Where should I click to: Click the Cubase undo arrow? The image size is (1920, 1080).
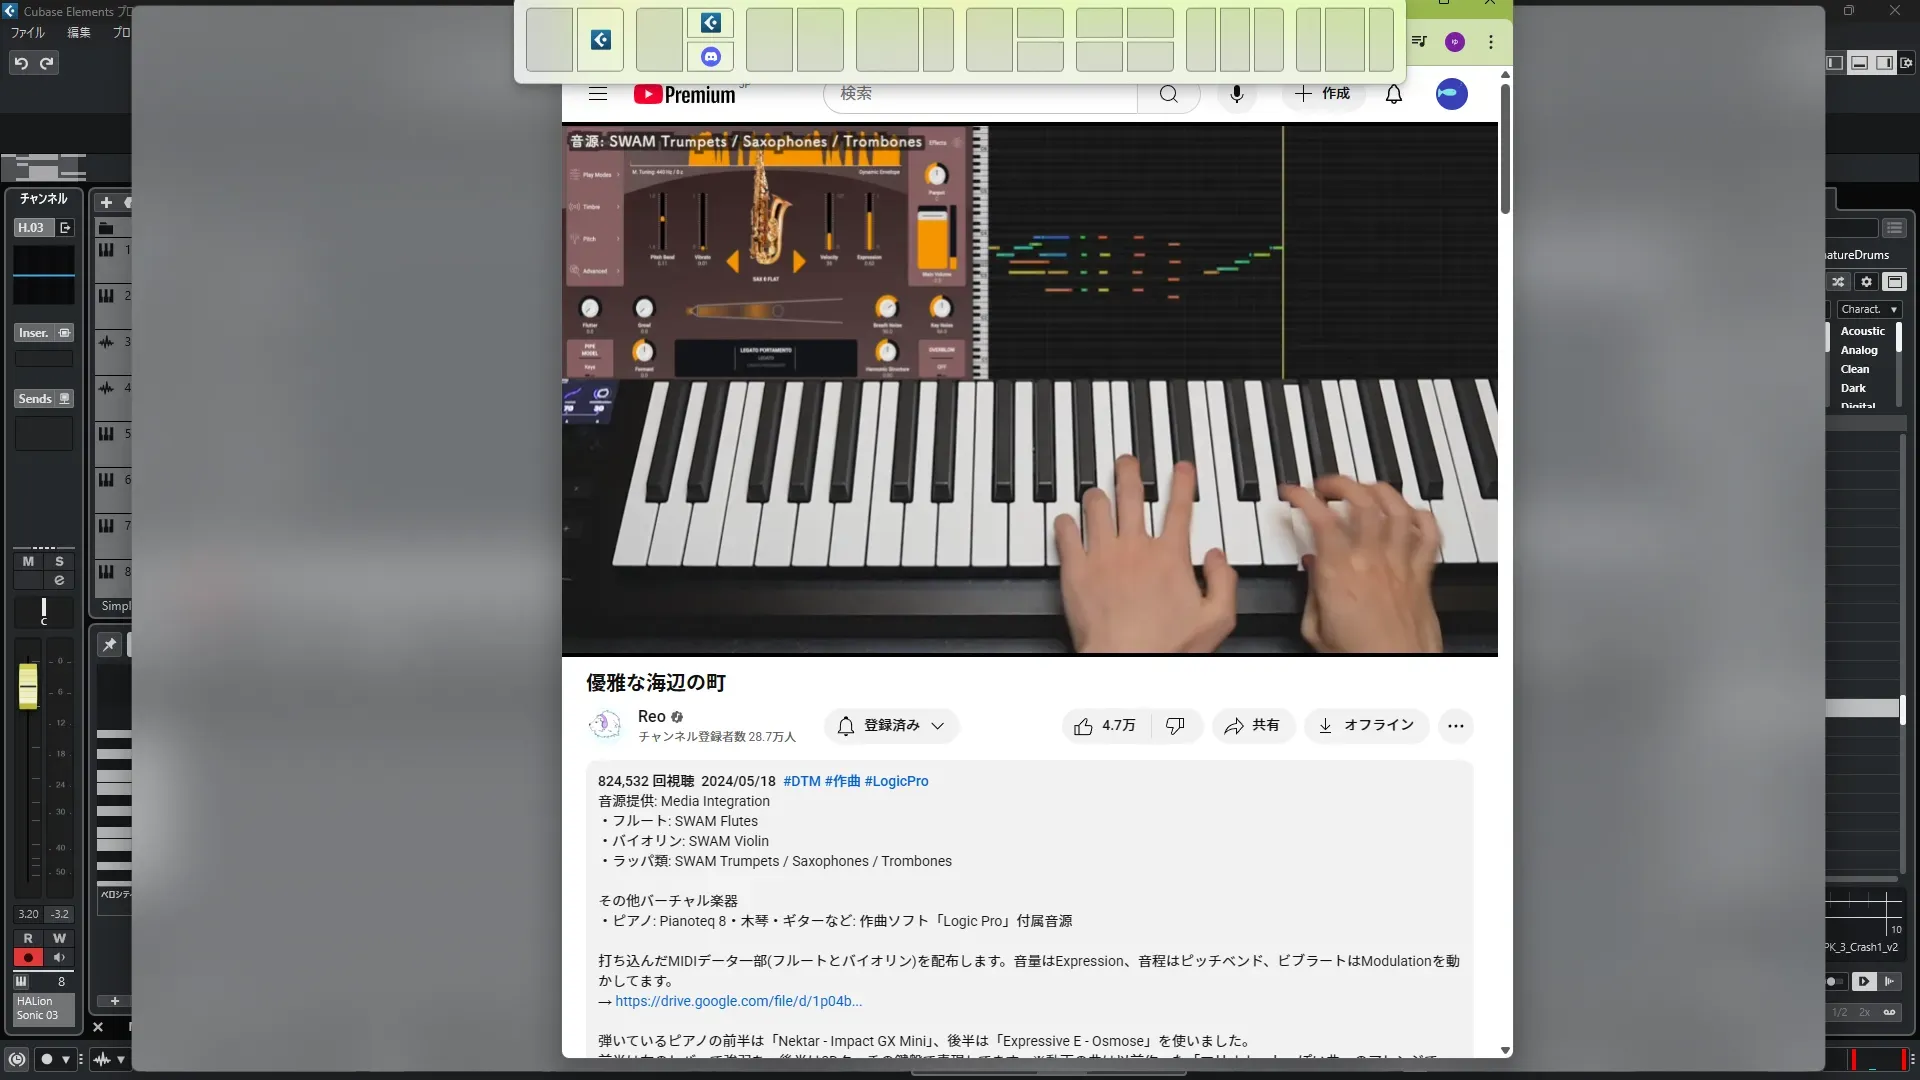click(20, 63)
